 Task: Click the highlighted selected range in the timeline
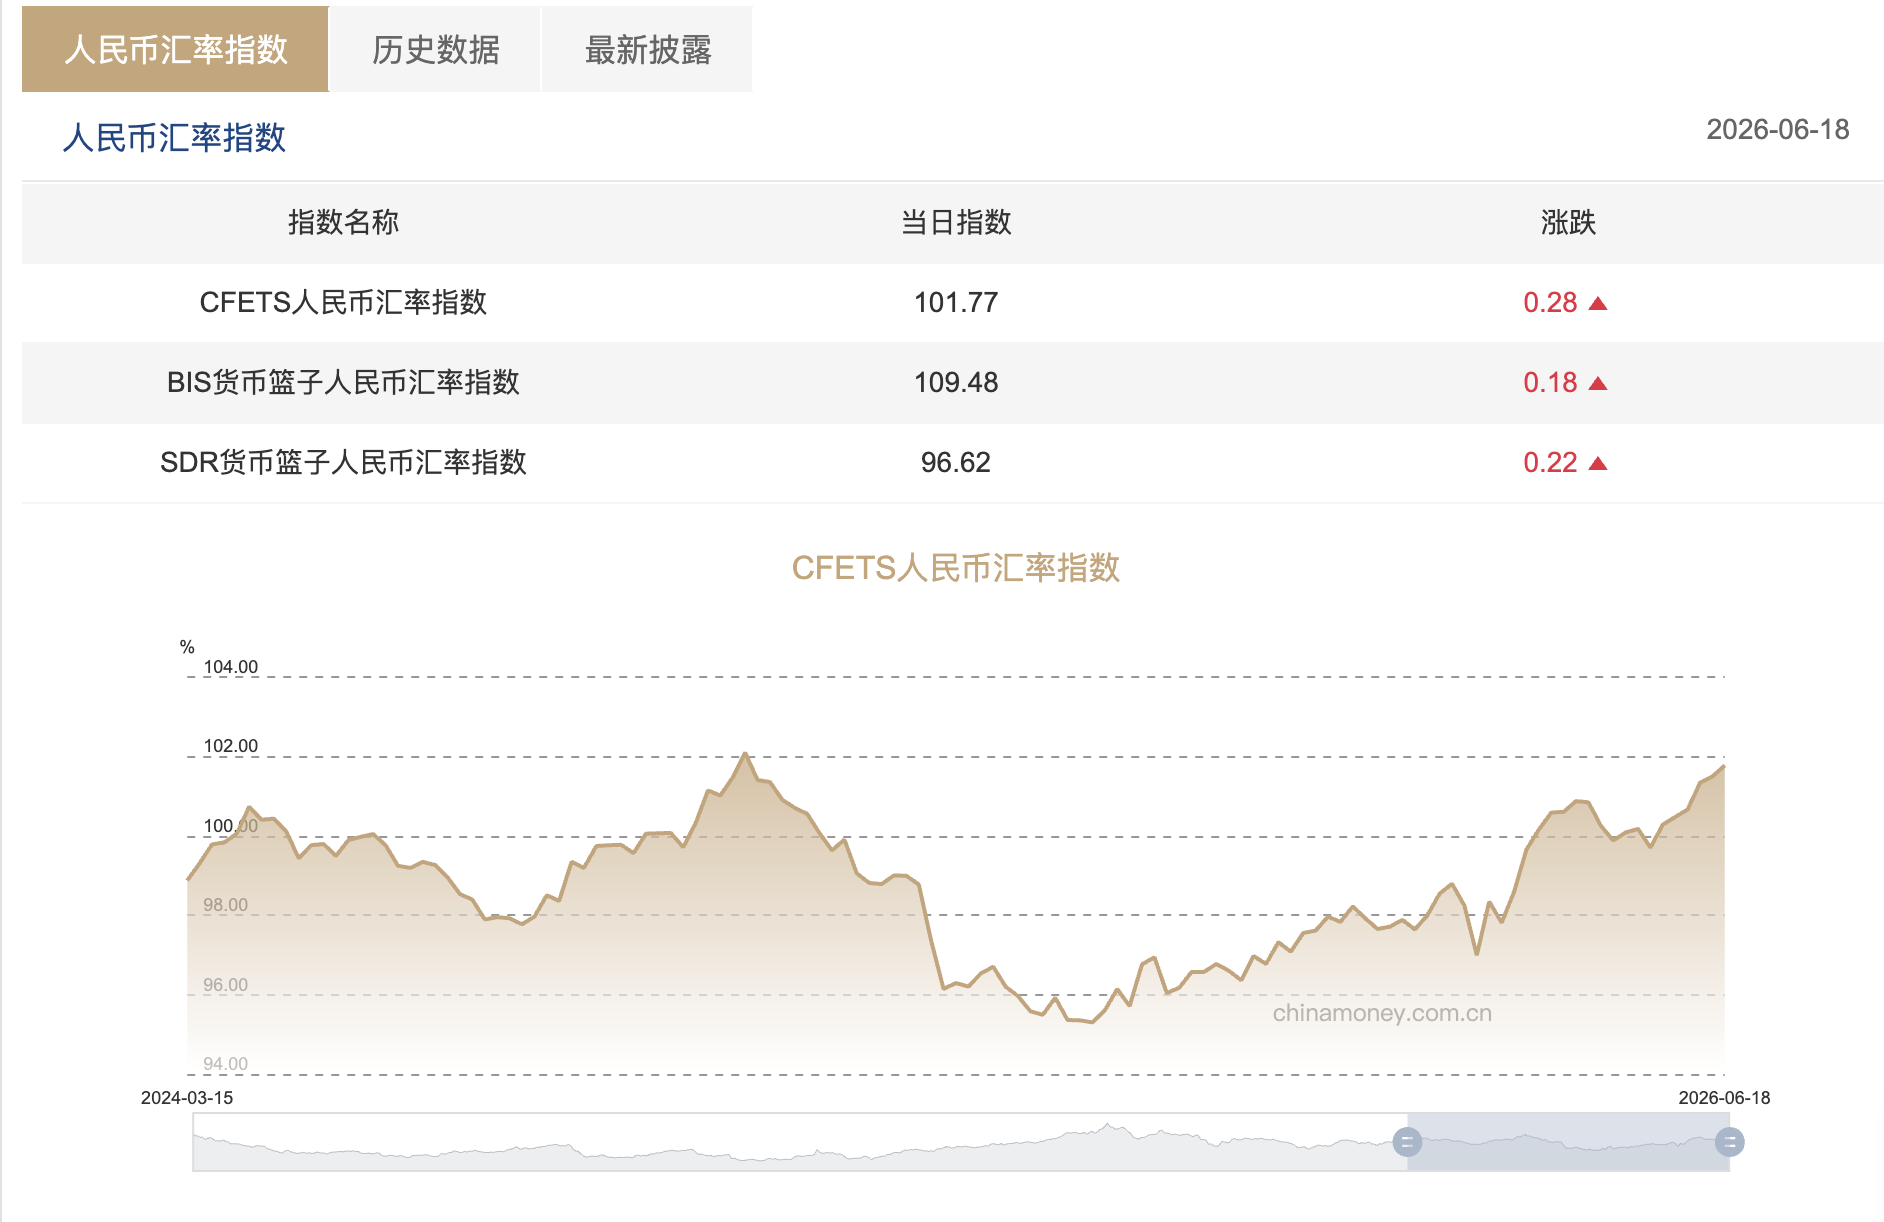point(1568,1142)
